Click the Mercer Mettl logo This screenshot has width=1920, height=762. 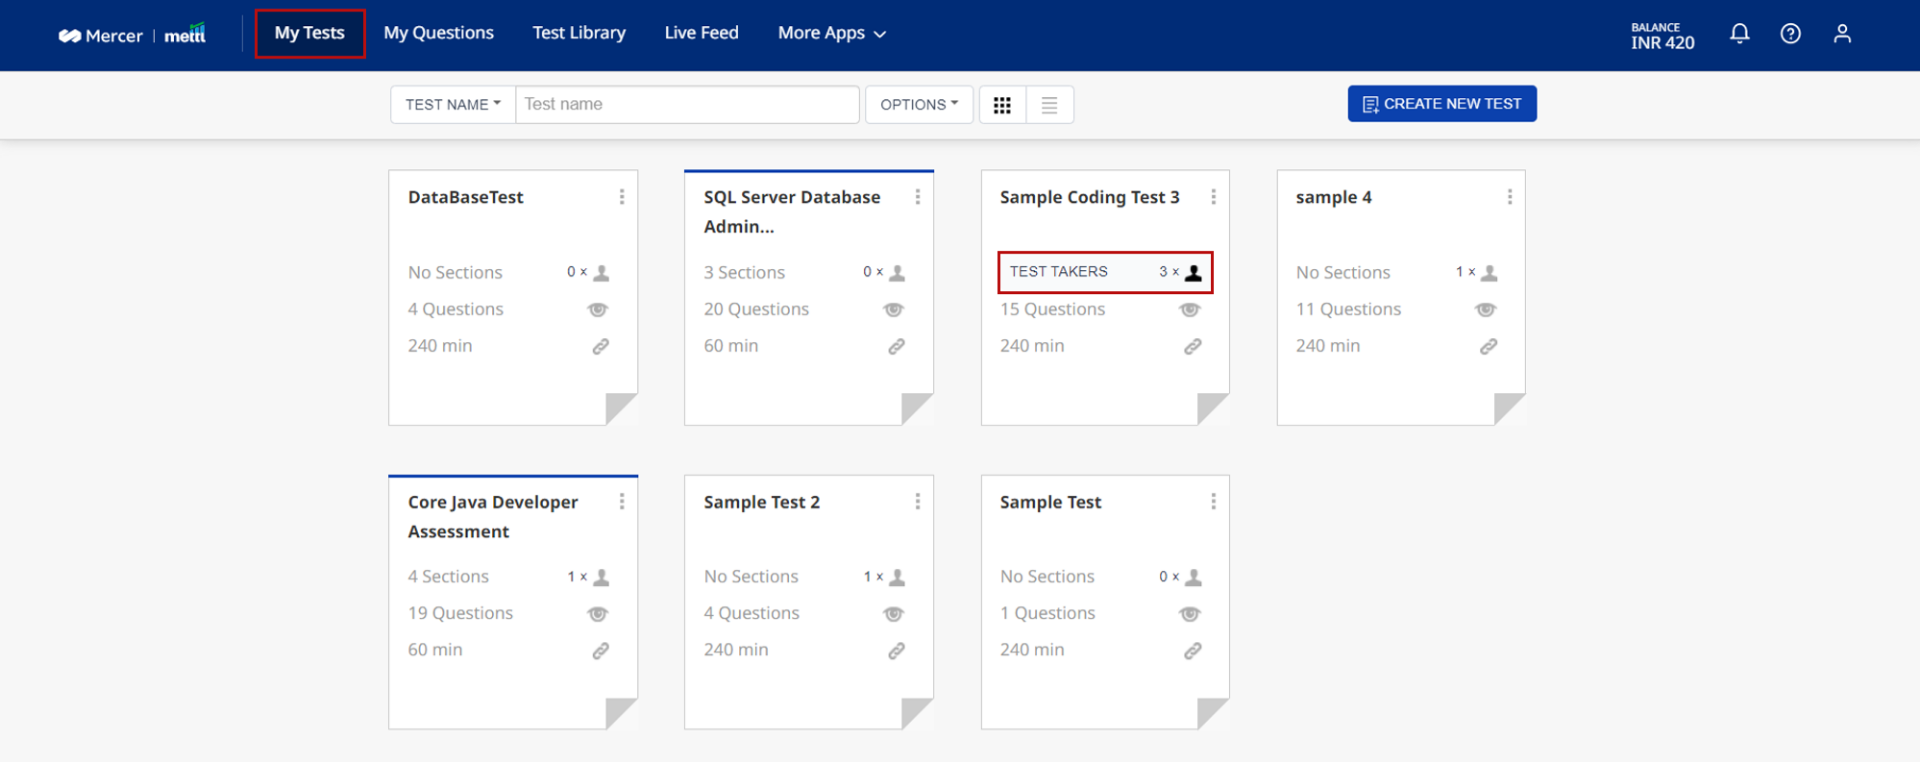tap(132, 35)
